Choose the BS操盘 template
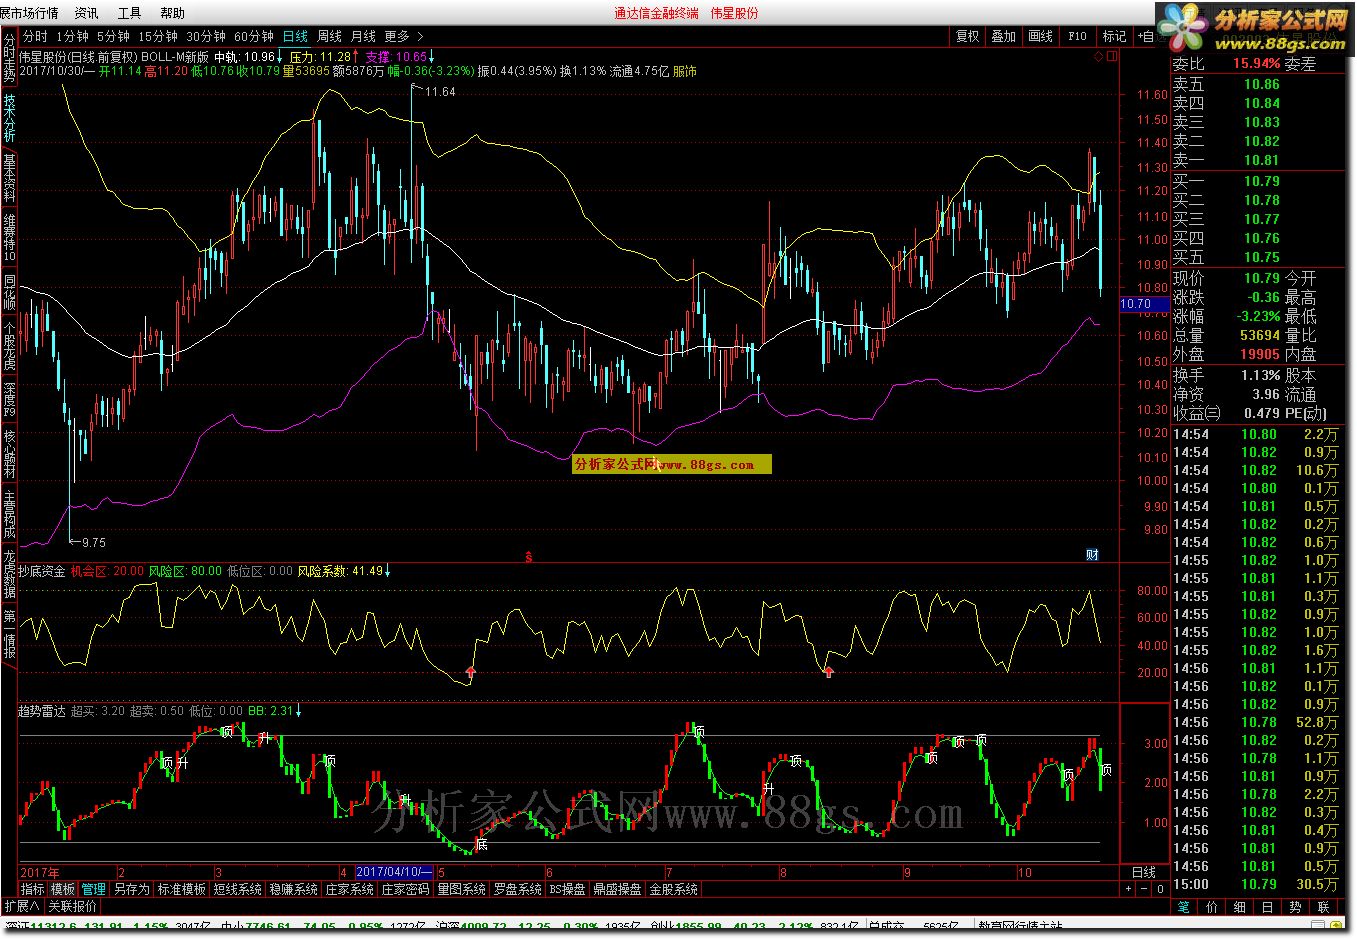Image resolution: width=1357 pixels, height=939 pixels. 567,889
